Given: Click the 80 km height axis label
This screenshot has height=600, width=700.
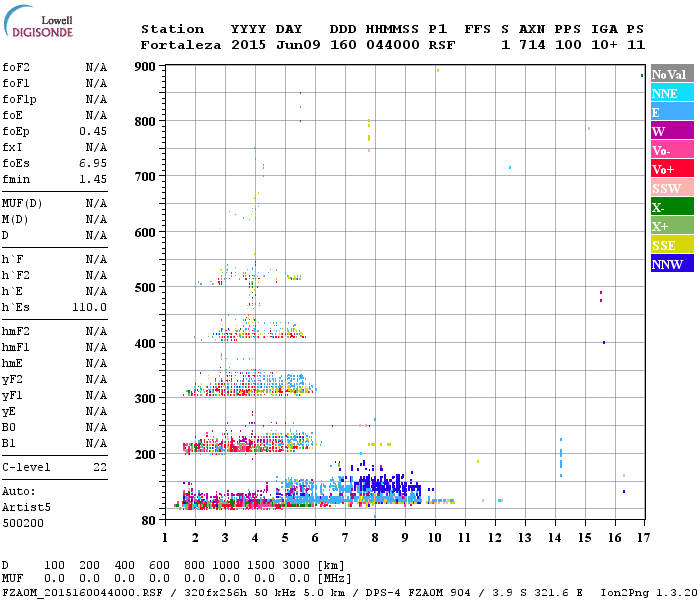Looking at the screenshot, I should click(149, 520).
